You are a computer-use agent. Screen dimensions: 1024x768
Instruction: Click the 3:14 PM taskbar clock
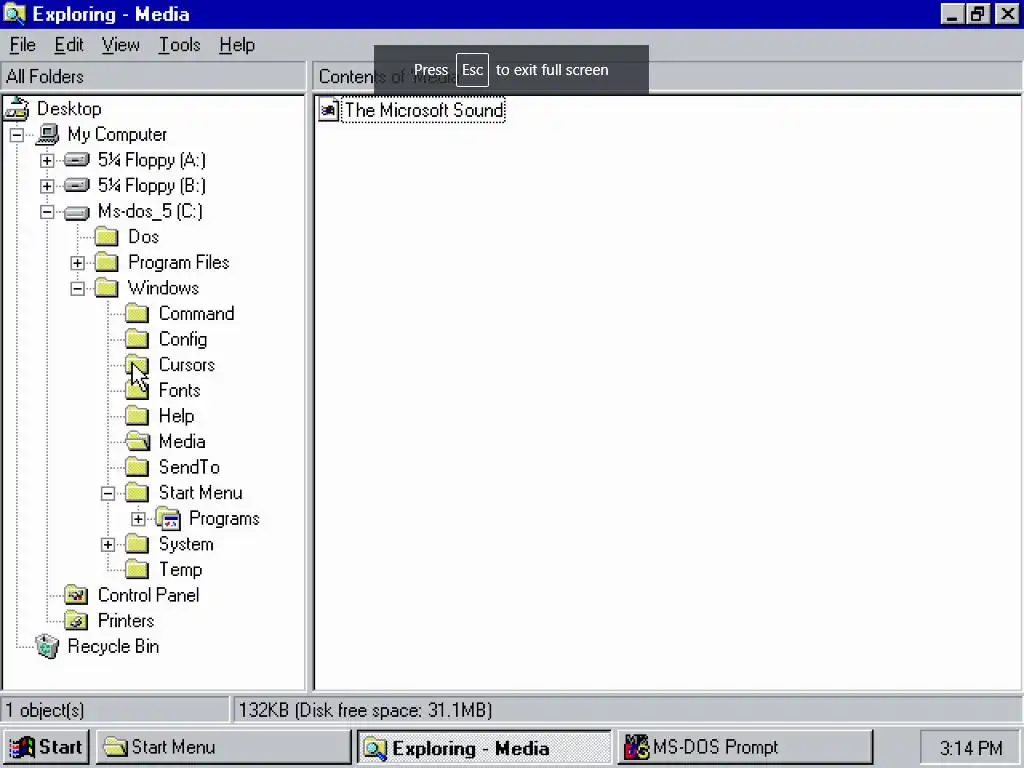970,748
